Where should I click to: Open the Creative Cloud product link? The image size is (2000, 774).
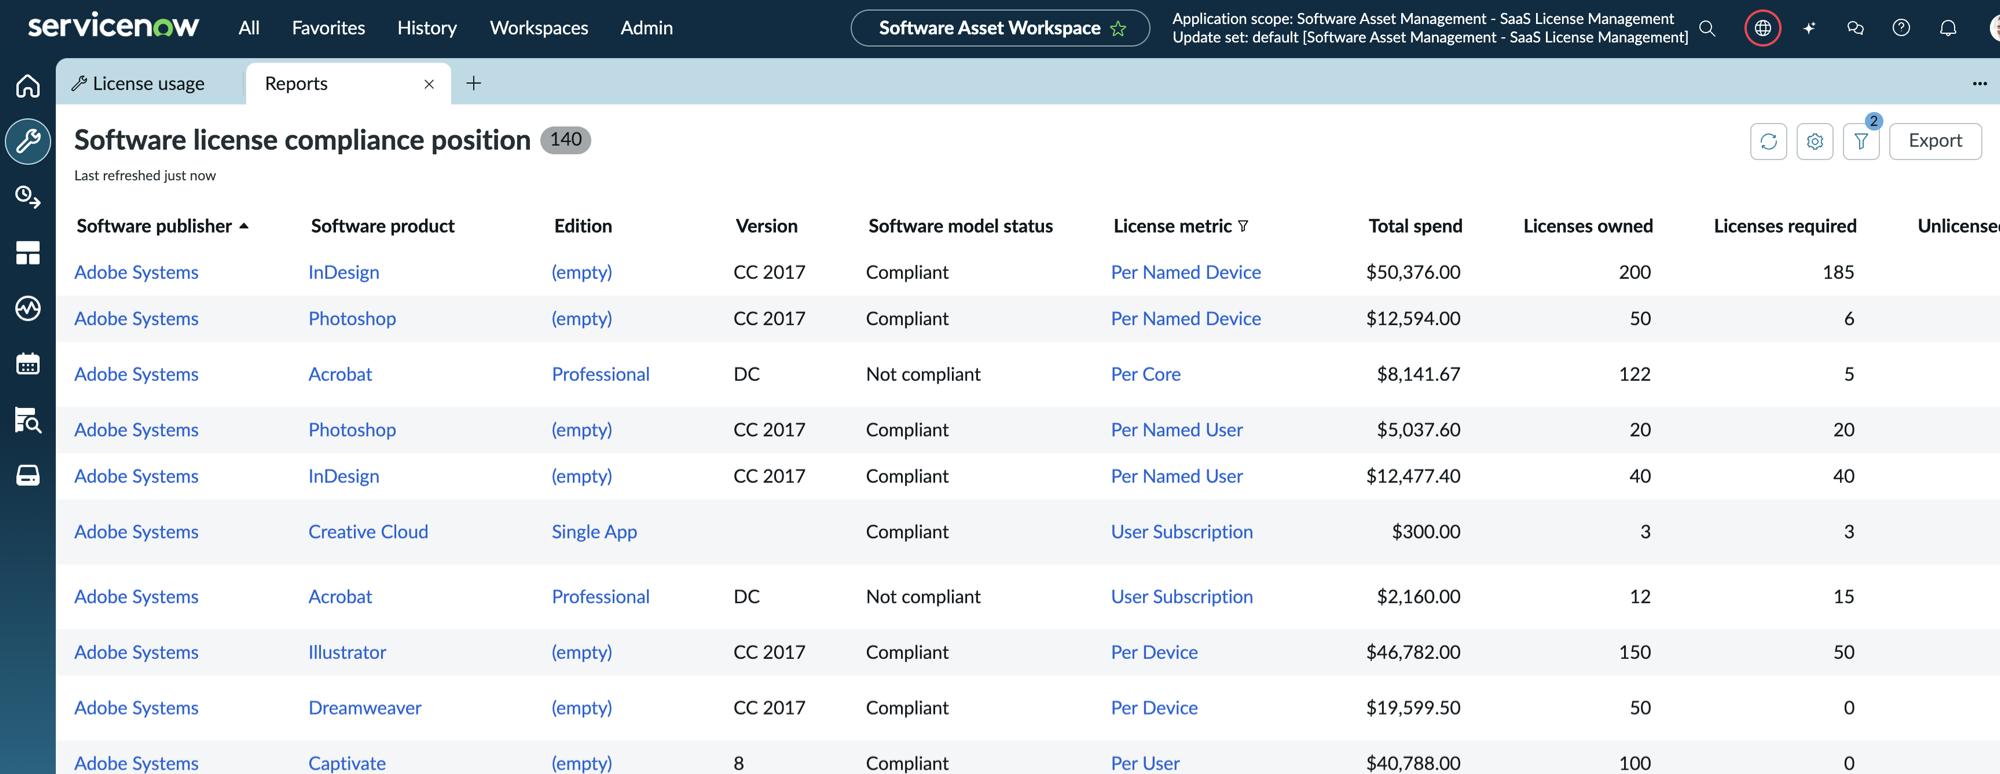pyautogui.click(x=368, y=532)
